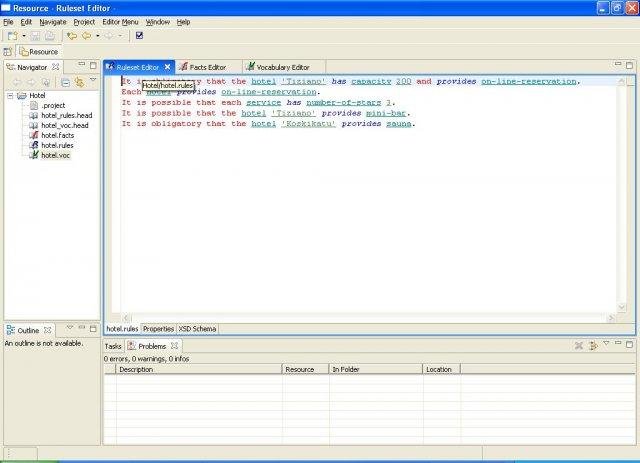Click the number-of-stars term link
This screenshot has width=640, height=463.
pyautogui.click(x=344, y=102)
